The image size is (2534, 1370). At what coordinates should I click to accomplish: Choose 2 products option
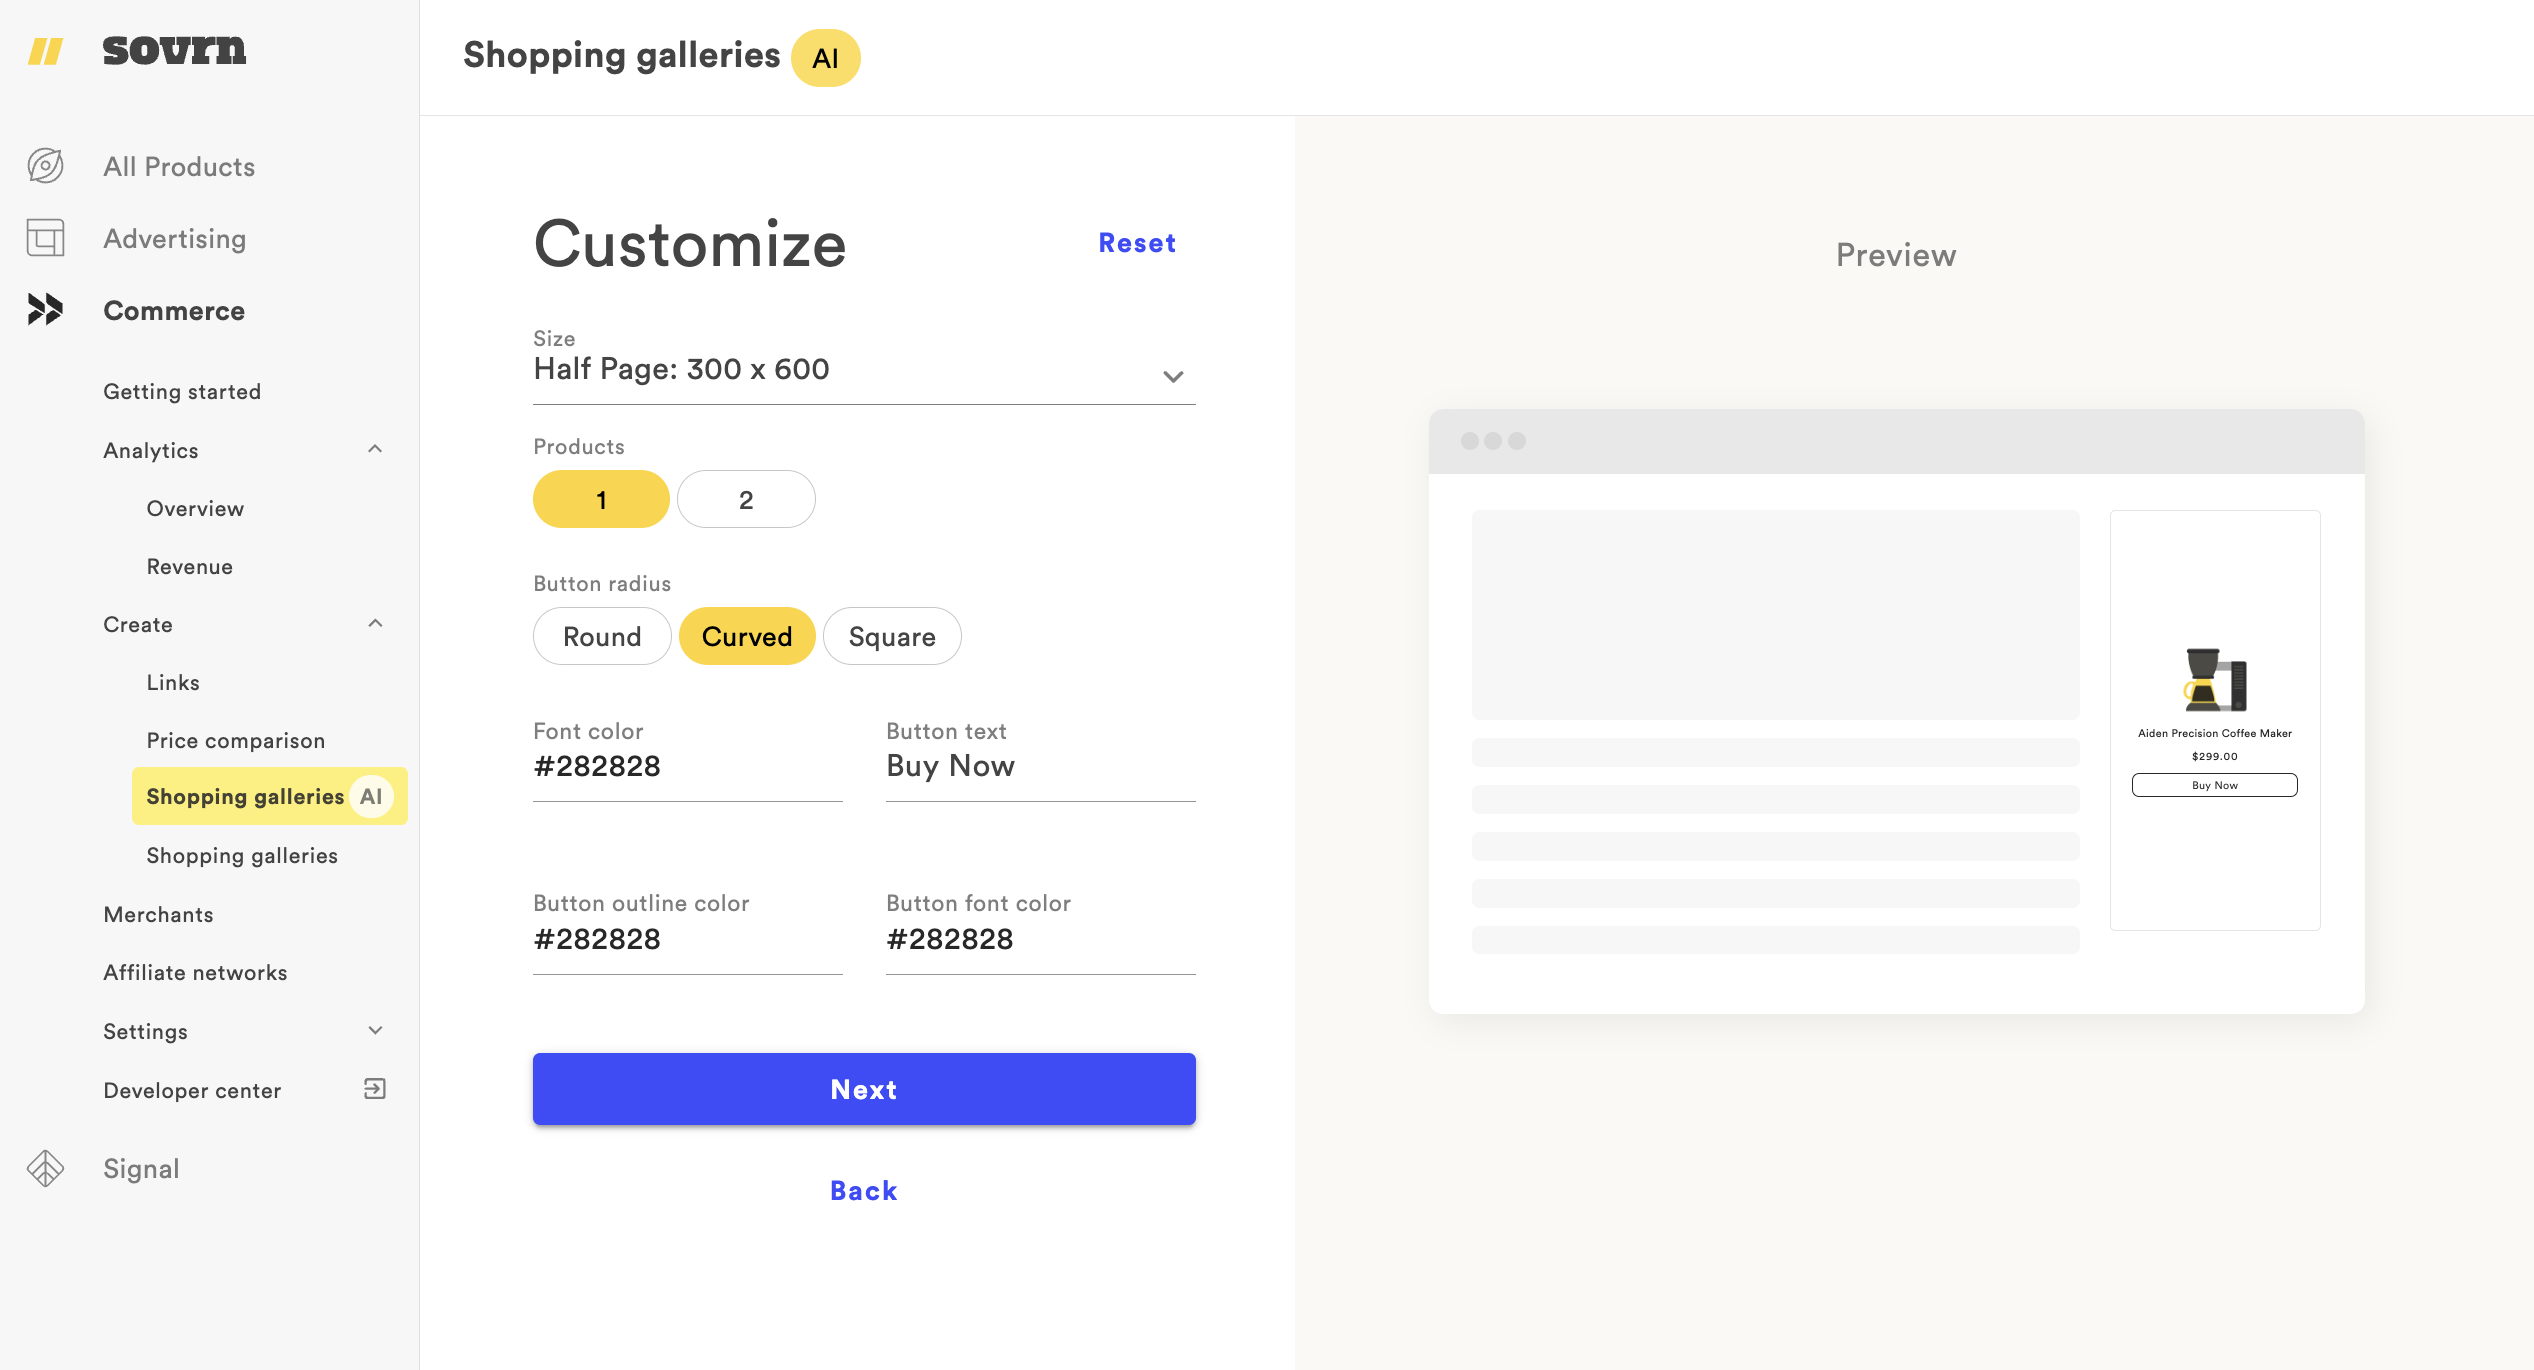pos(746,499)
